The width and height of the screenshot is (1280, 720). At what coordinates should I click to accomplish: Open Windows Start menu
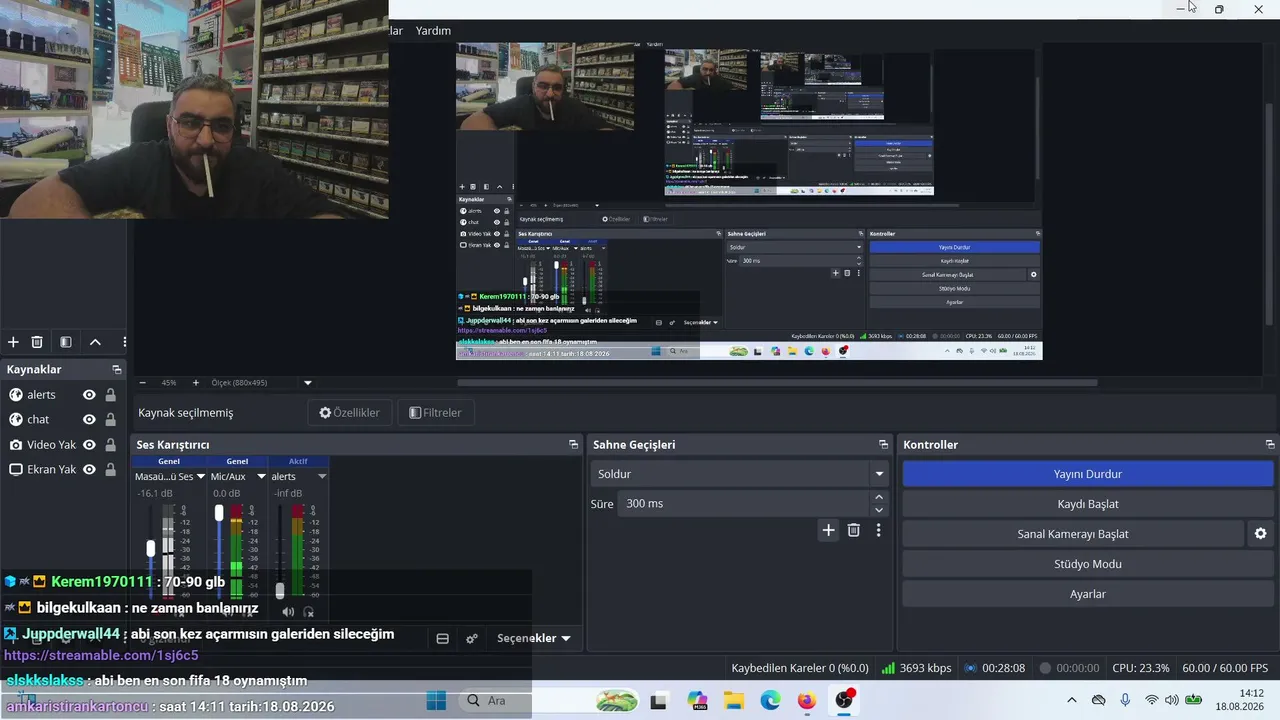pyautogui.click(x=436, y=700)
